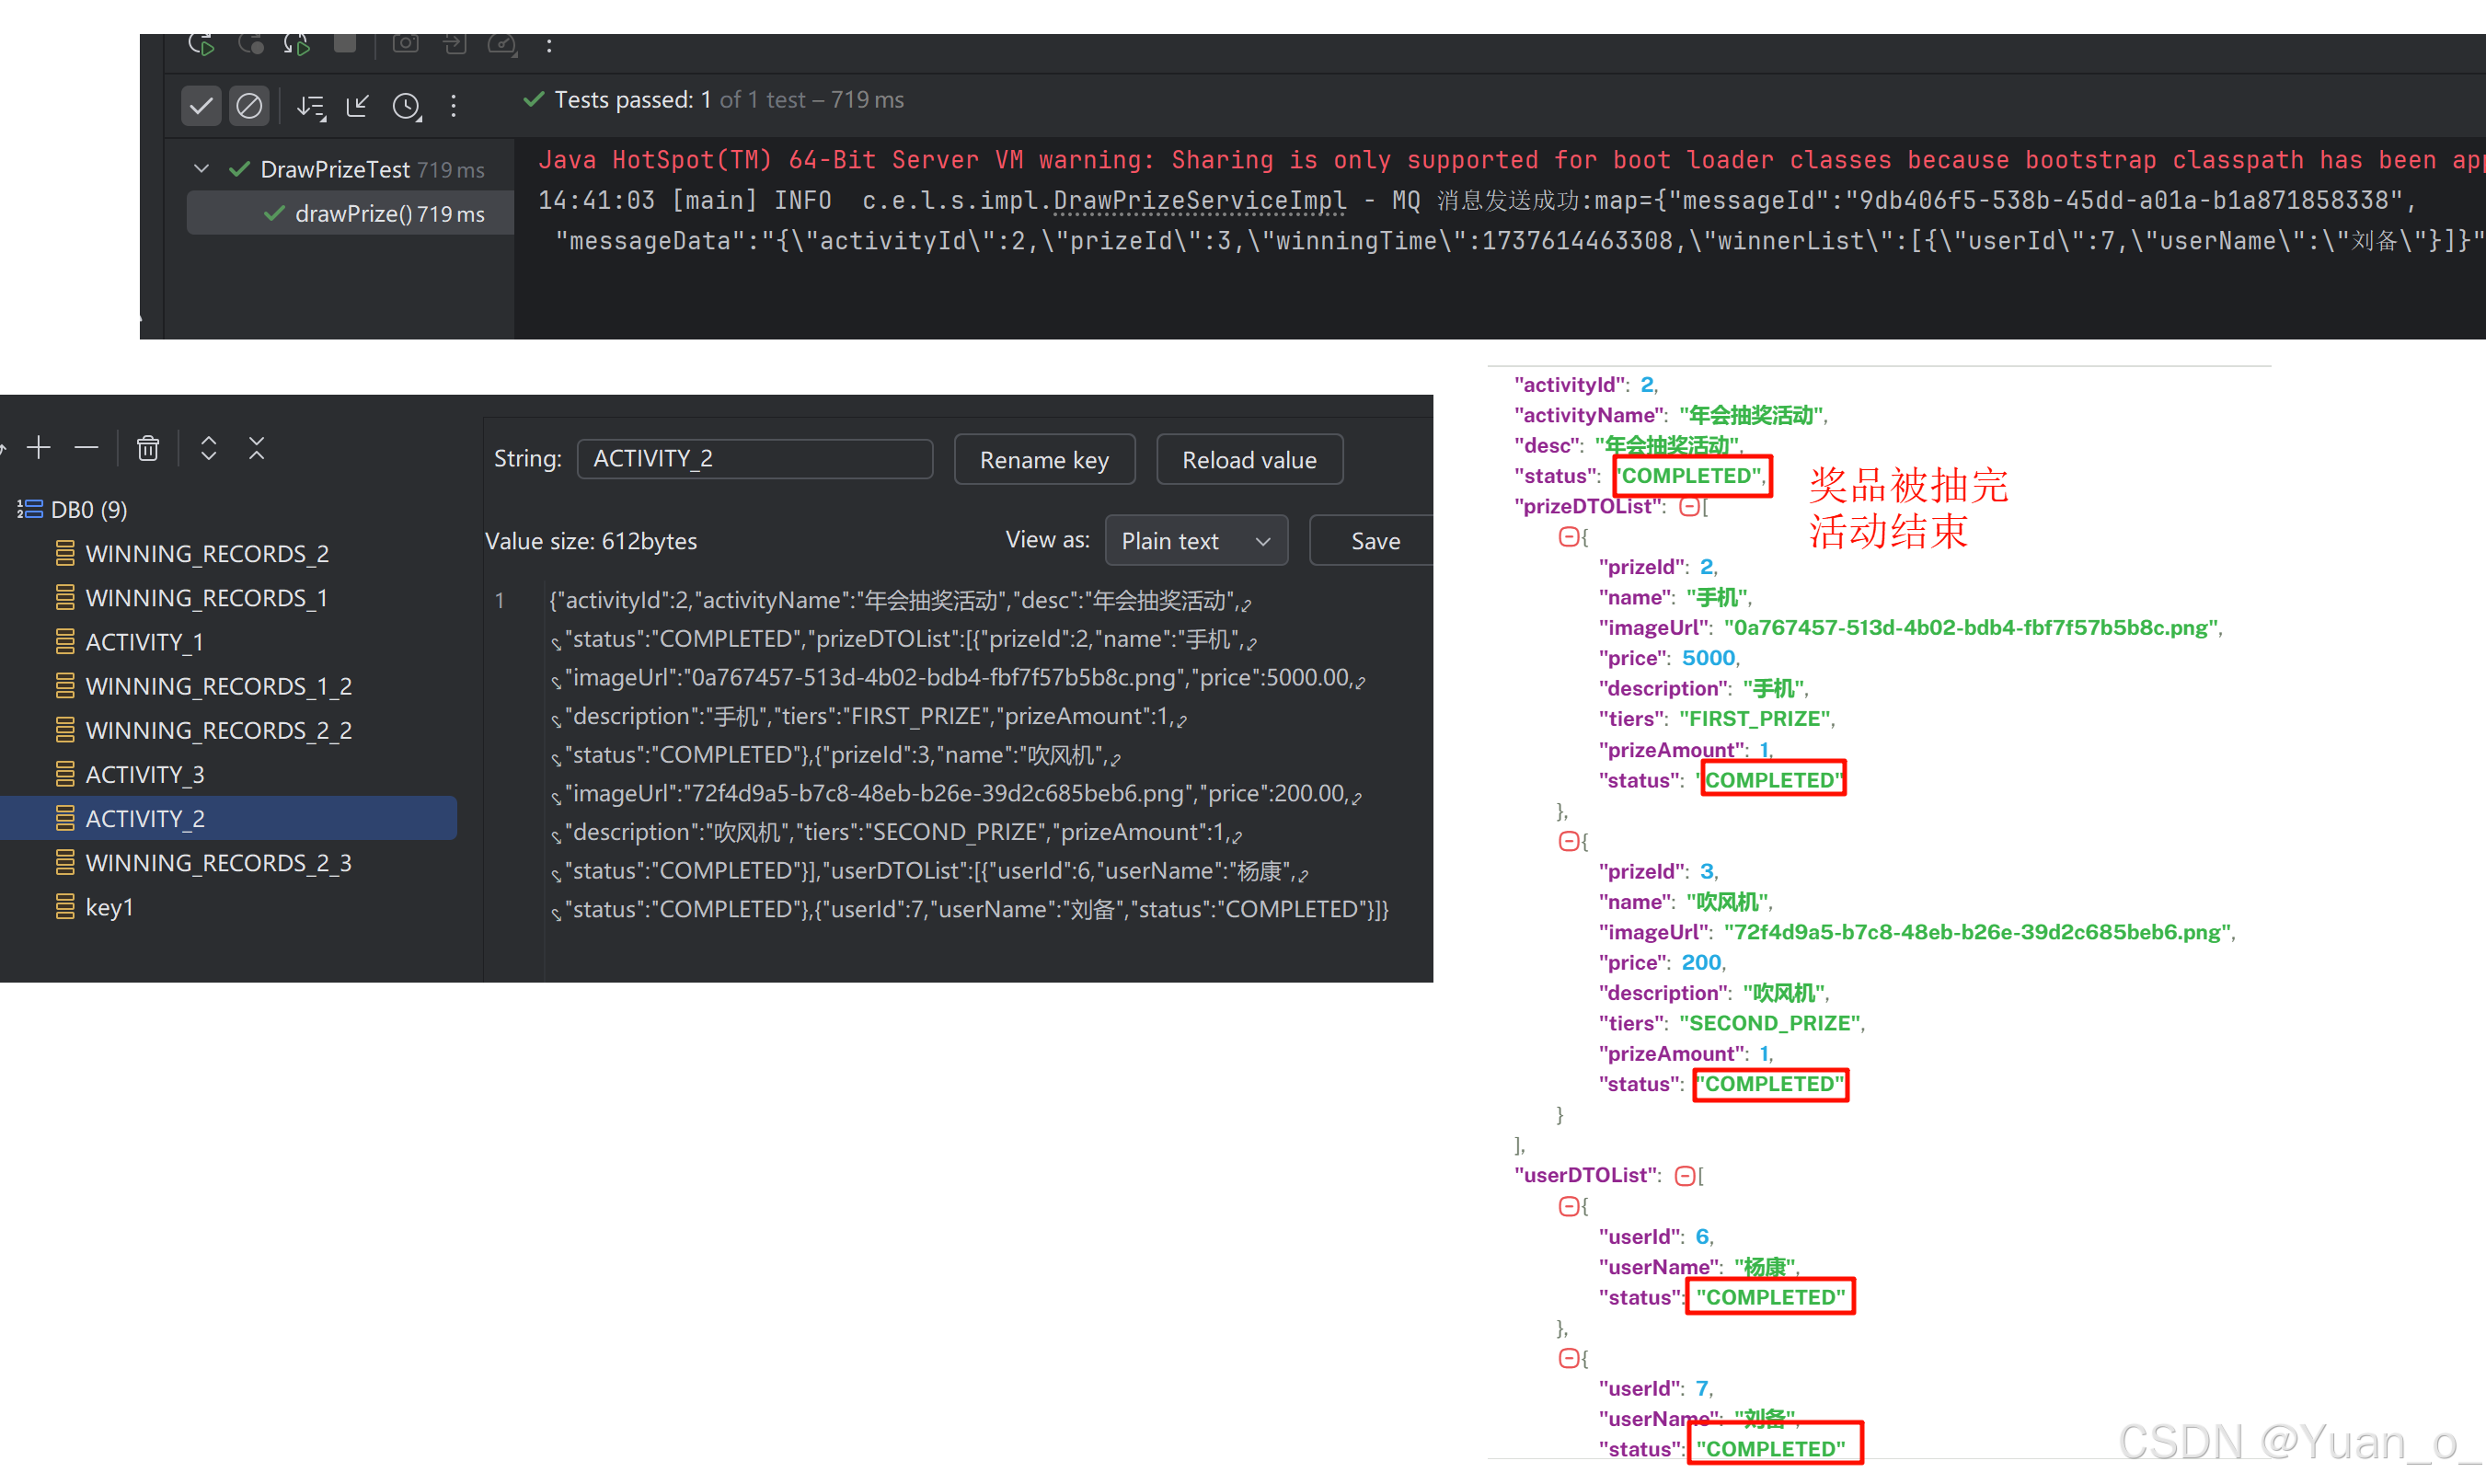Click the ACTIVITY_2 key name field
The image size is (2486, 1484).
pyautogui.click(x=754, y=459)
